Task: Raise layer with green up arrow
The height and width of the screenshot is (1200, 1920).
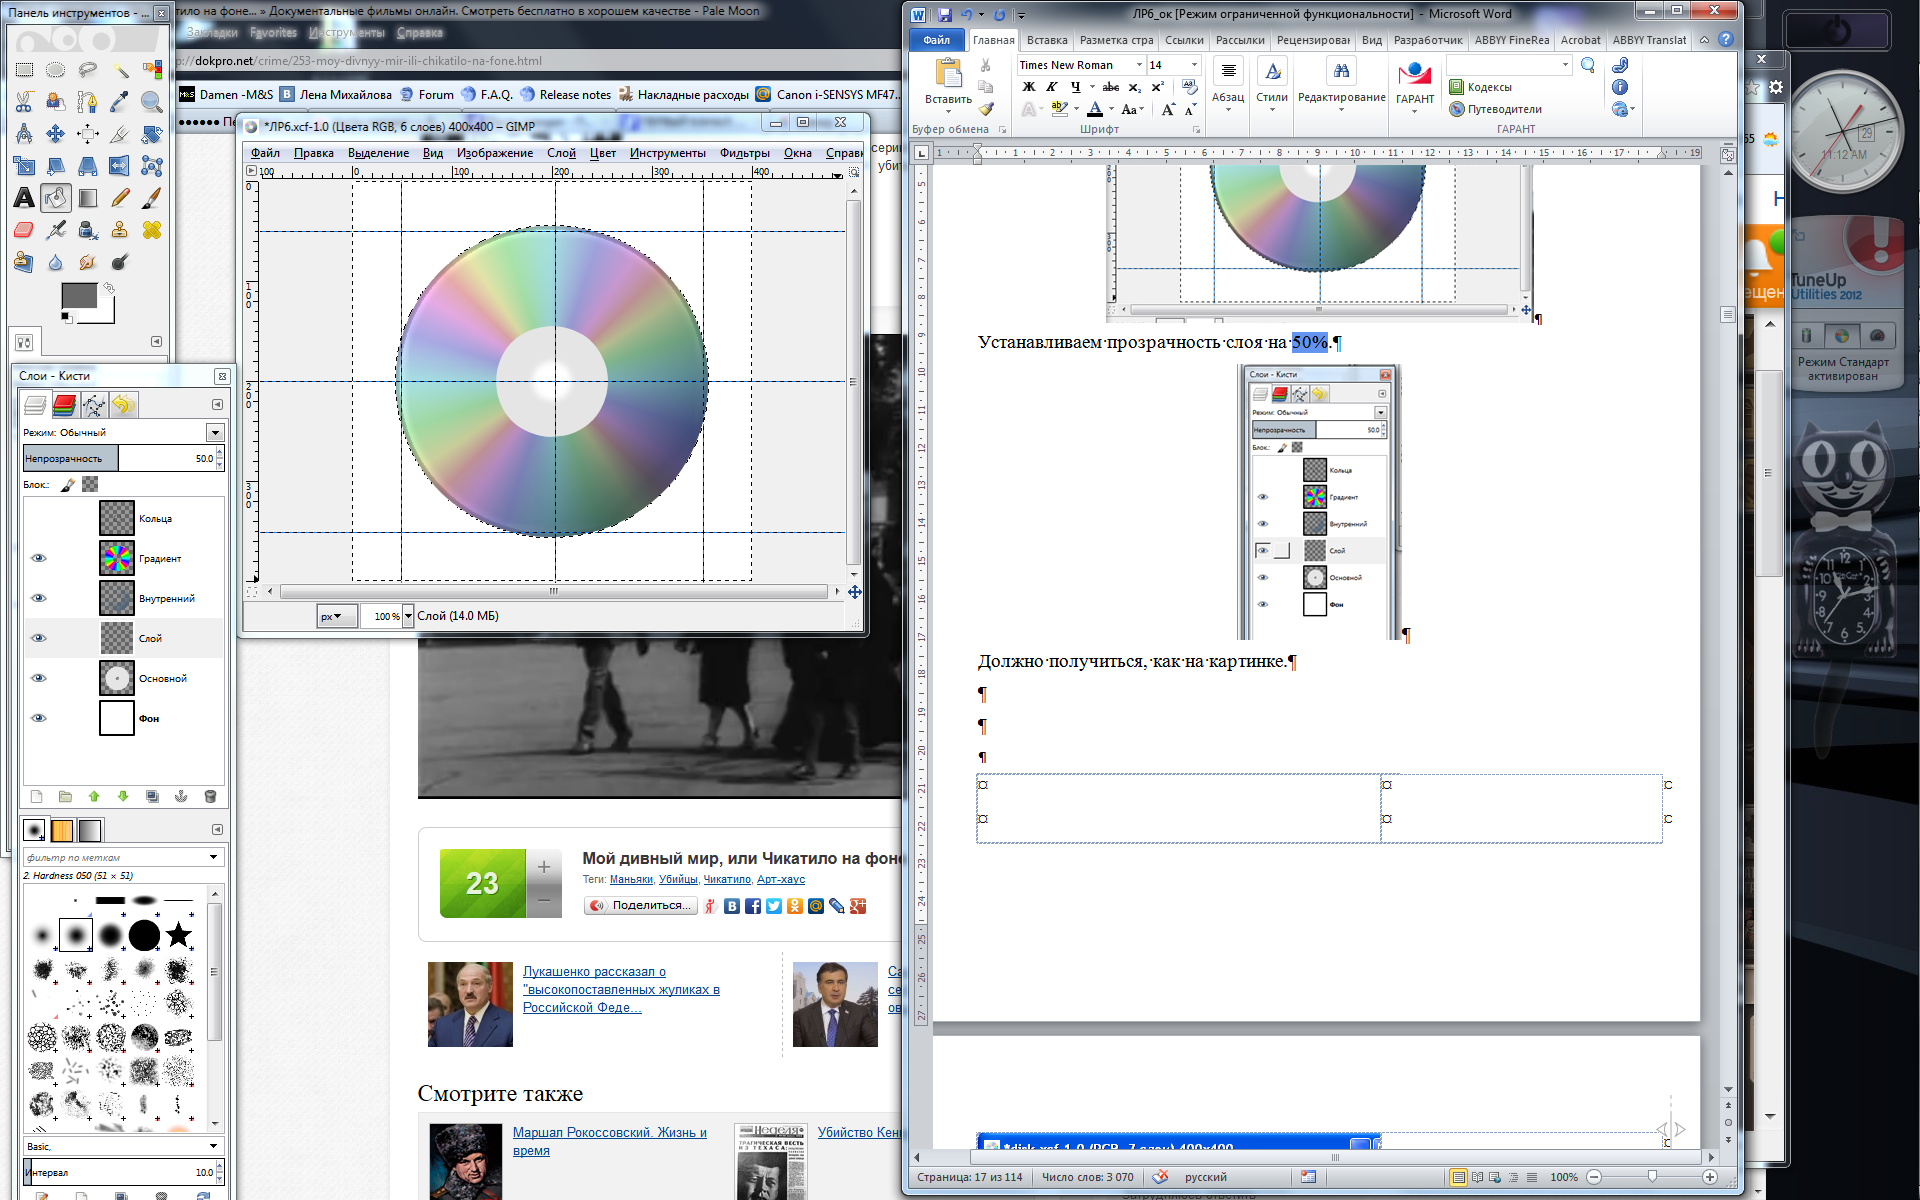Action: pos(94,797)
